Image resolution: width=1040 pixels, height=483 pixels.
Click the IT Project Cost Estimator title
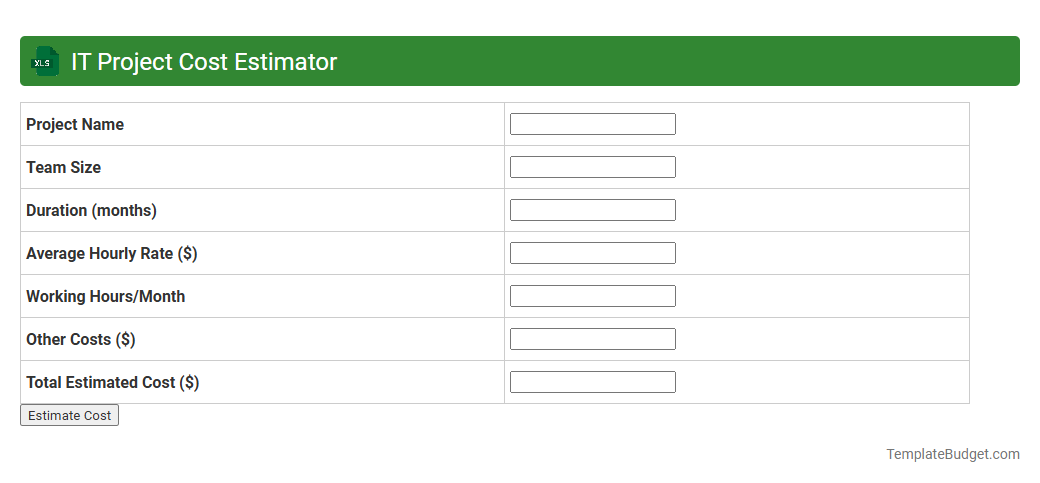pyautogui.click(x=204, y=62)
